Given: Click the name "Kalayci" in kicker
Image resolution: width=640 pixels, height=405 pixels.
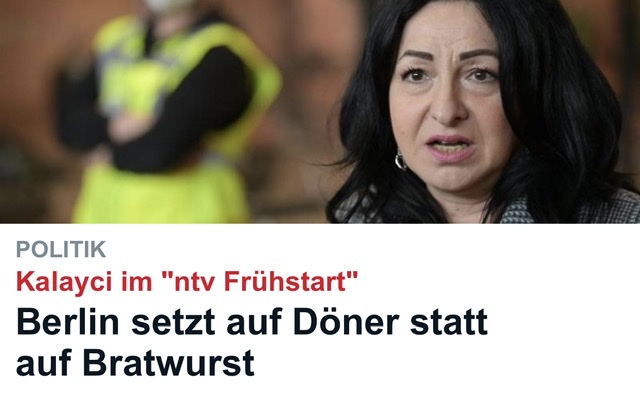Looking at the screenshot, I should tap(64, 282).
